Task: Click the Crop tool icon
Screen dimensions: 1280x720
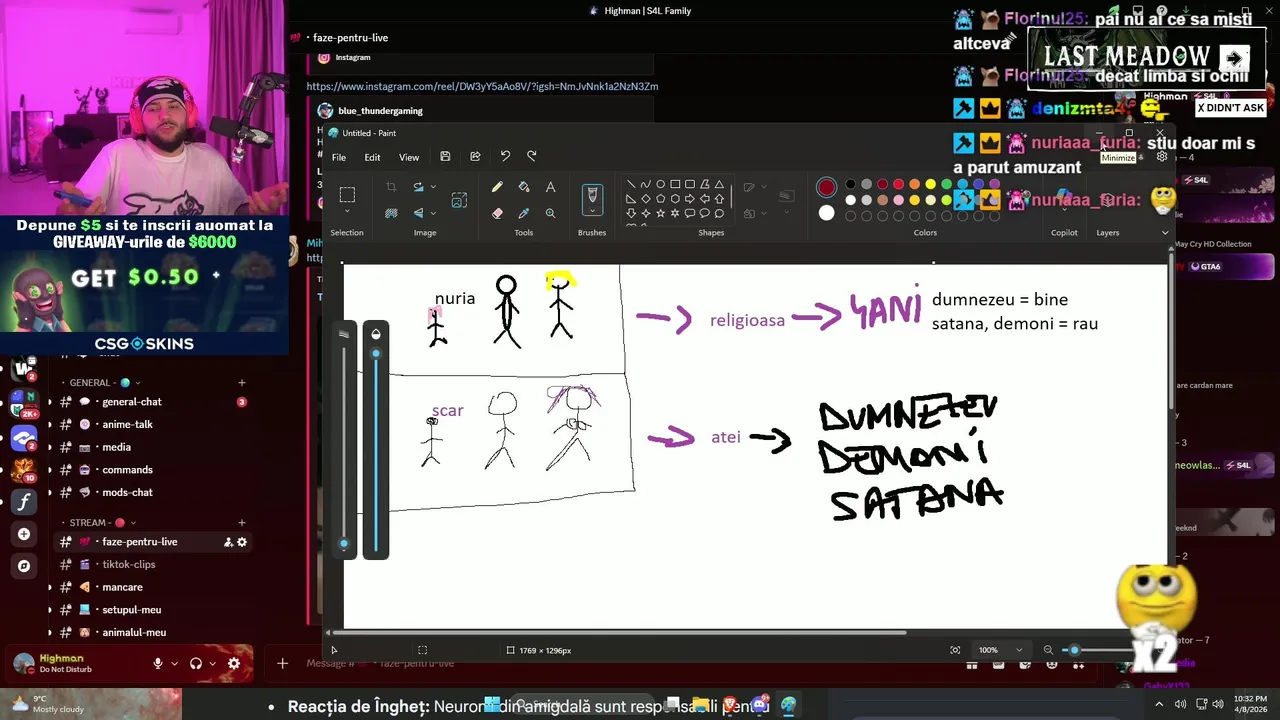Action: [391, 187]
